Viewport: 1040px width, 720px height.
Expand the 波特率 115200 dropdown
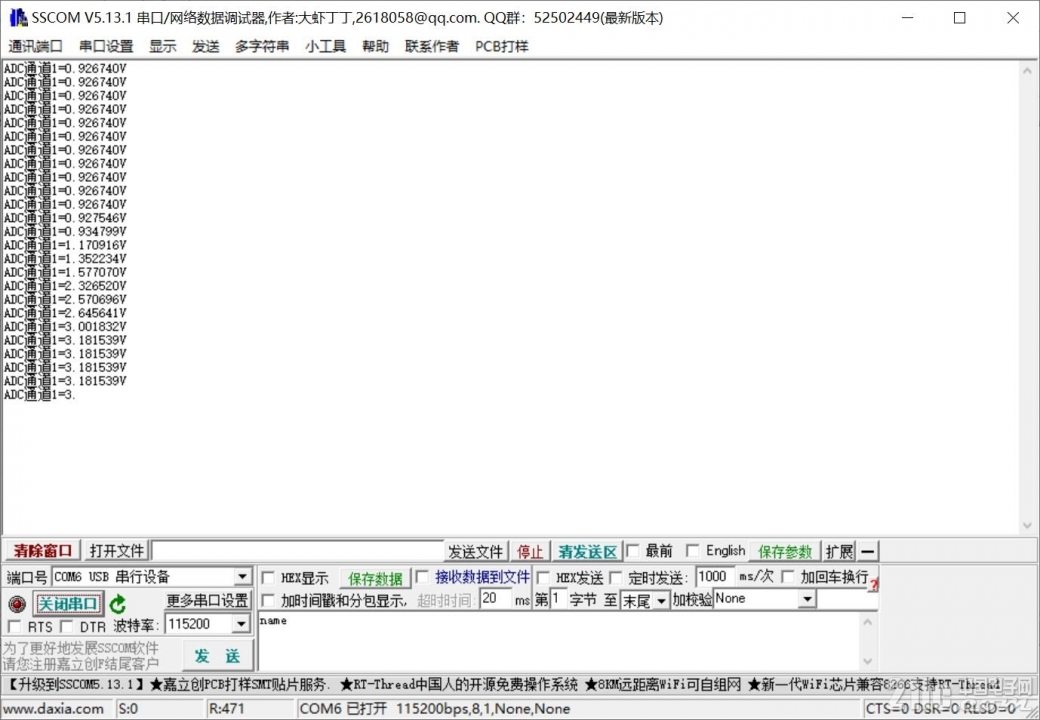point(241,625)
